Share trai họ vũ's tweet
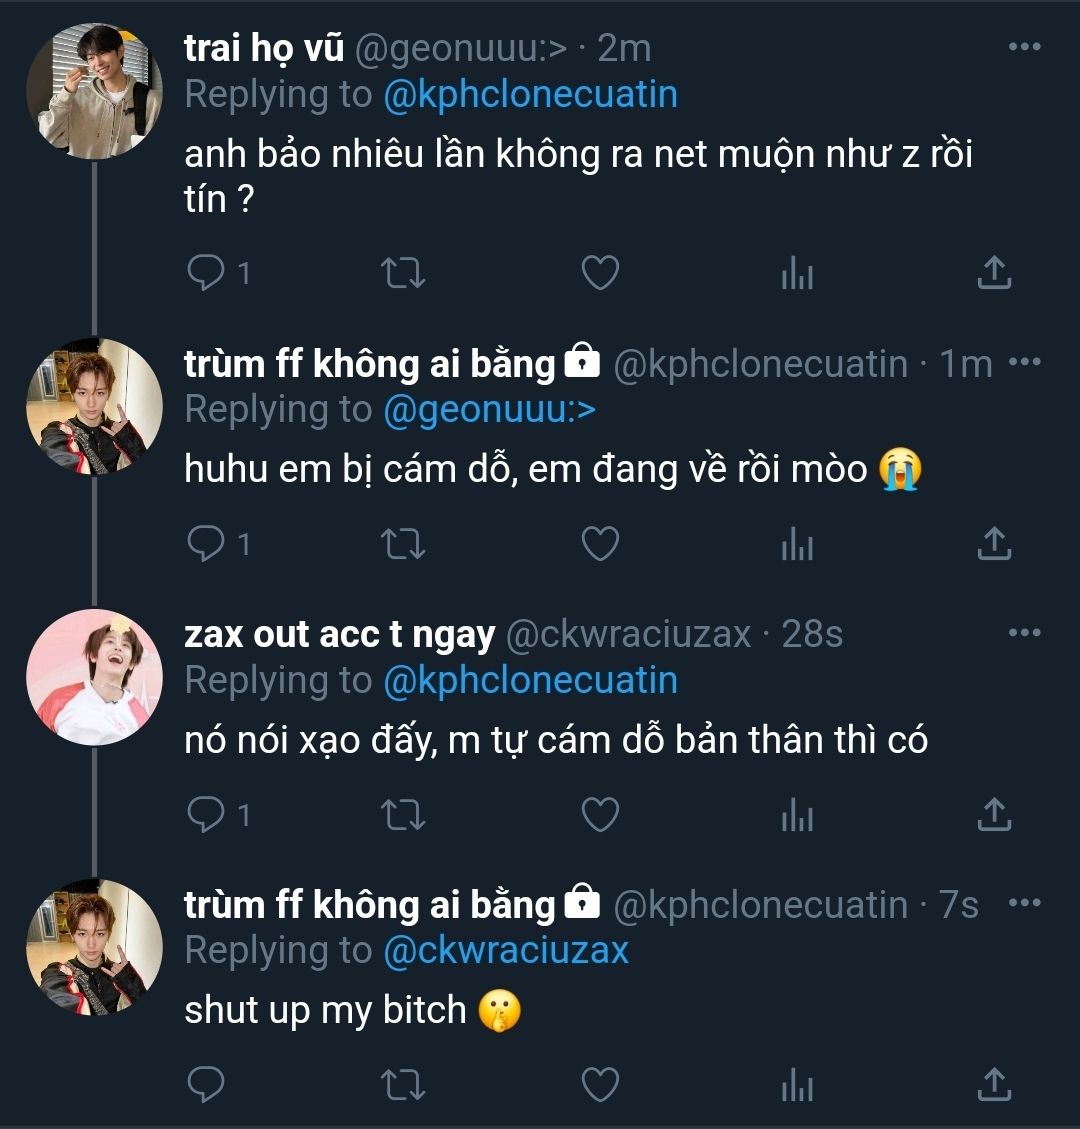The image size is (1080, 1129). pos(994,272)
